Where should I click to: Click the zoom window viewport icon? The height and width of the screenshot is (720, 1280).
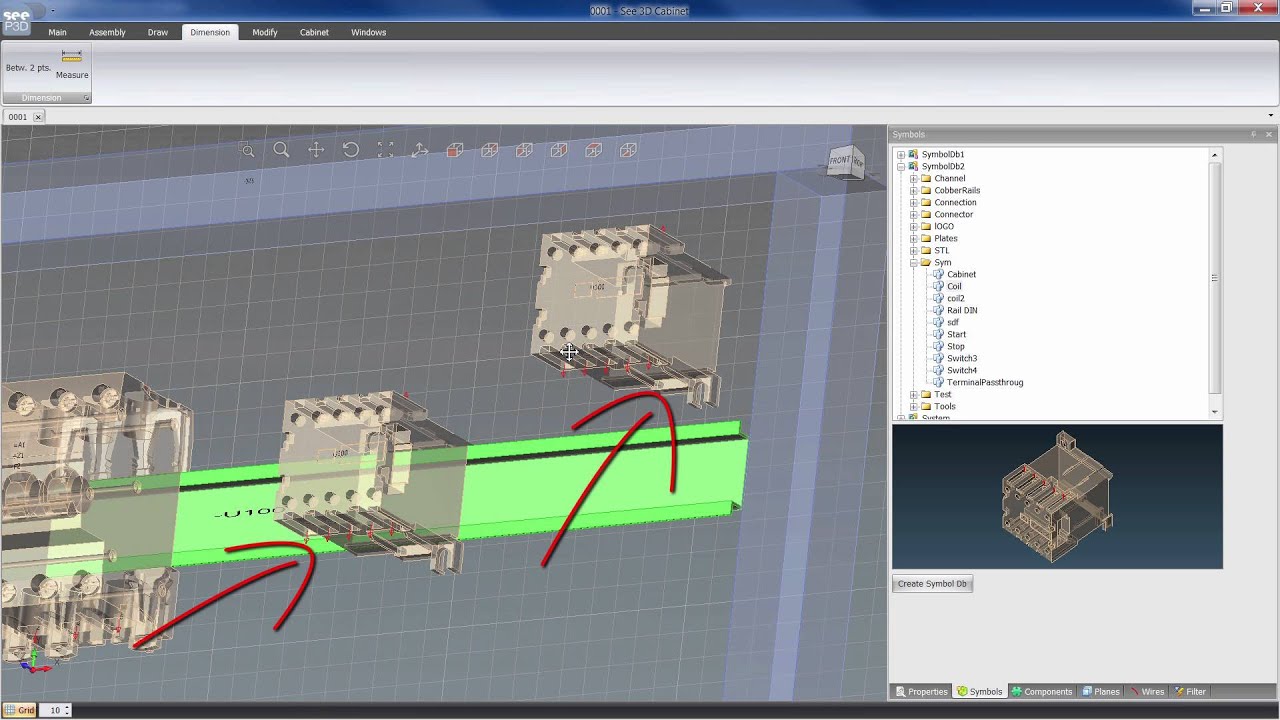247,150
